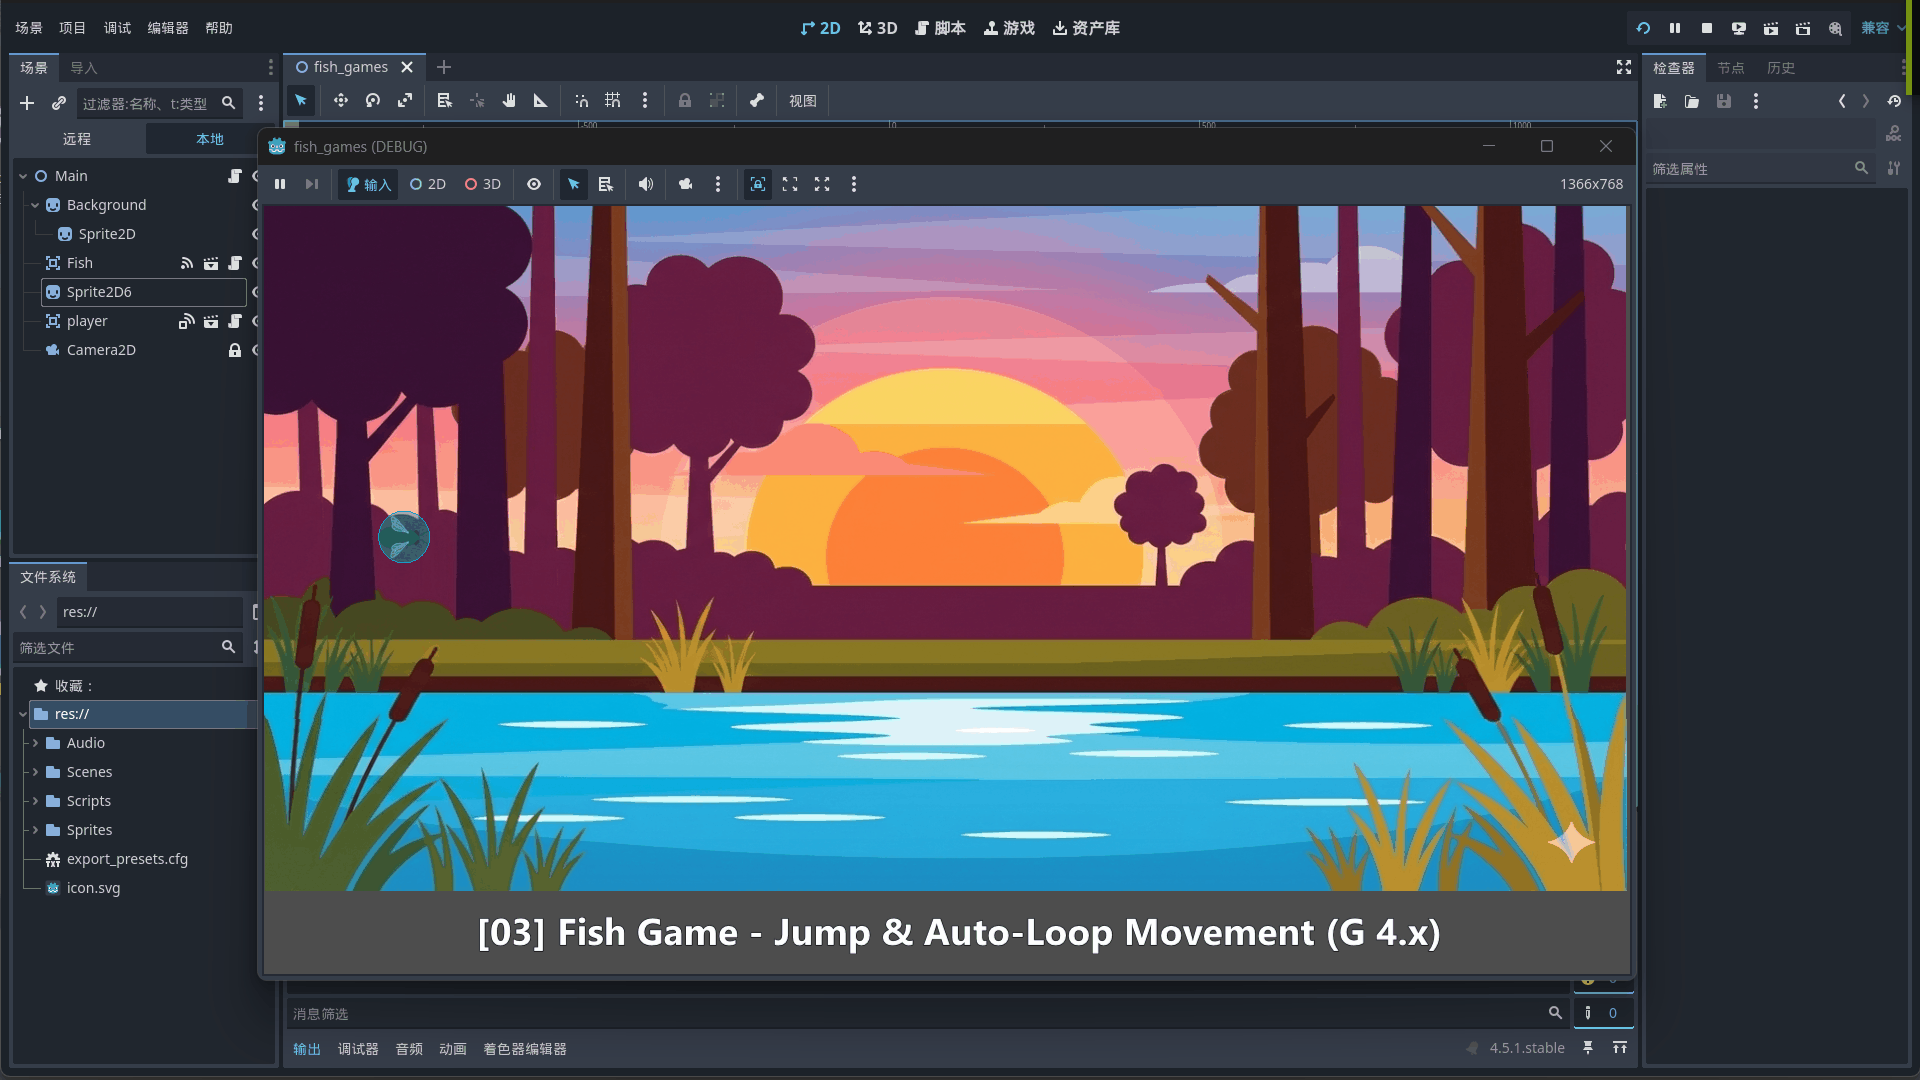The width and height of the screenshot is (1920, 1080).
Task: Pause the game in debug window
Action: (280, 184)
